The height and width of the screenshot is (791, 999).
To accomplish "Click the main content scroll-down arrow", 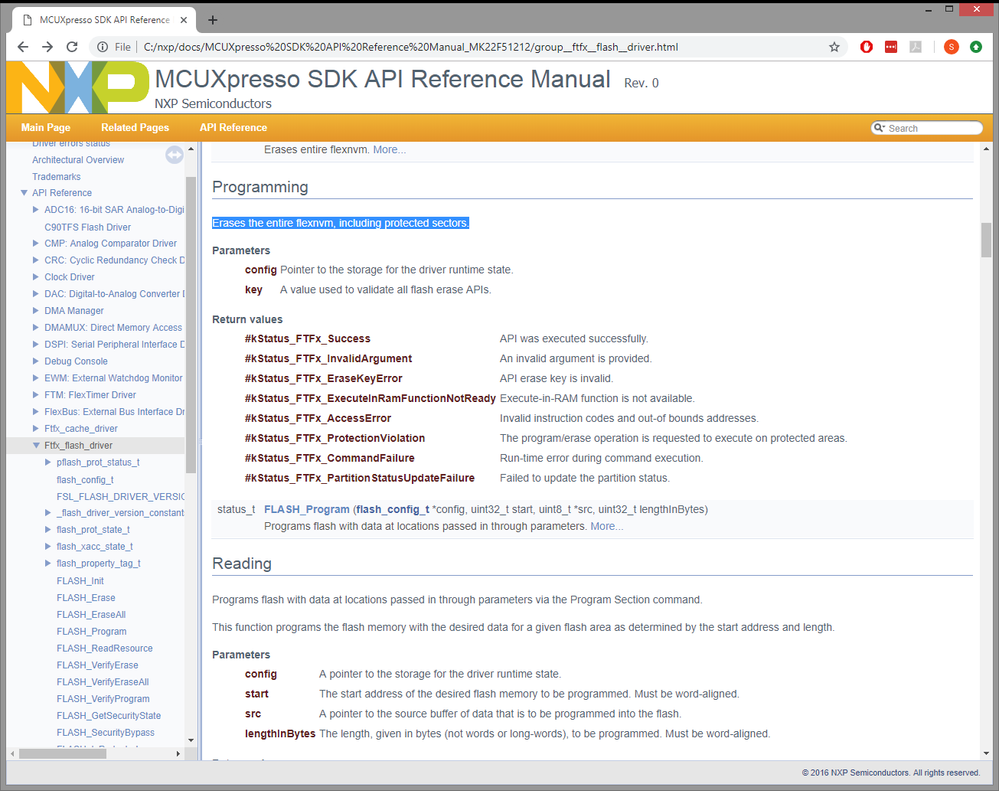I will 986,753.
